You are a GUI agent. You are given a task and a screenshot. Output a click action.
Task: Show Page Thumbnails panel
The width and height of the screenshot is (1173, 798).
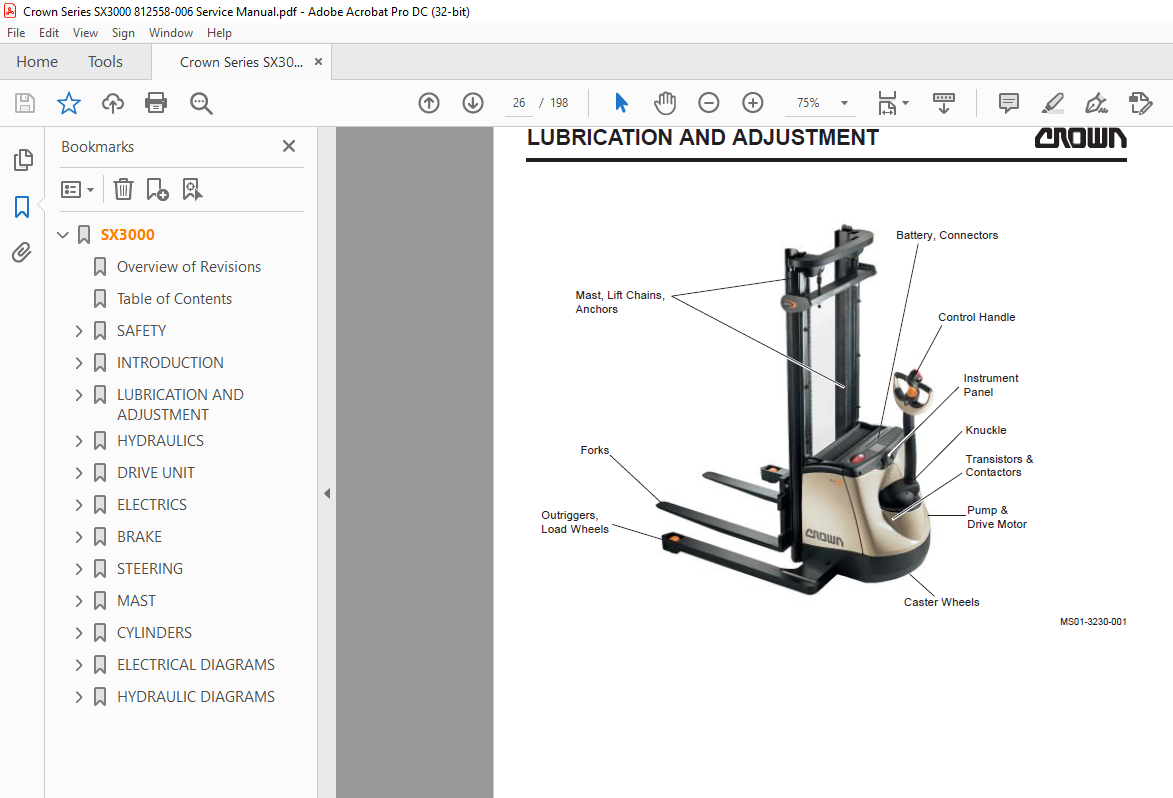point(22,159)
